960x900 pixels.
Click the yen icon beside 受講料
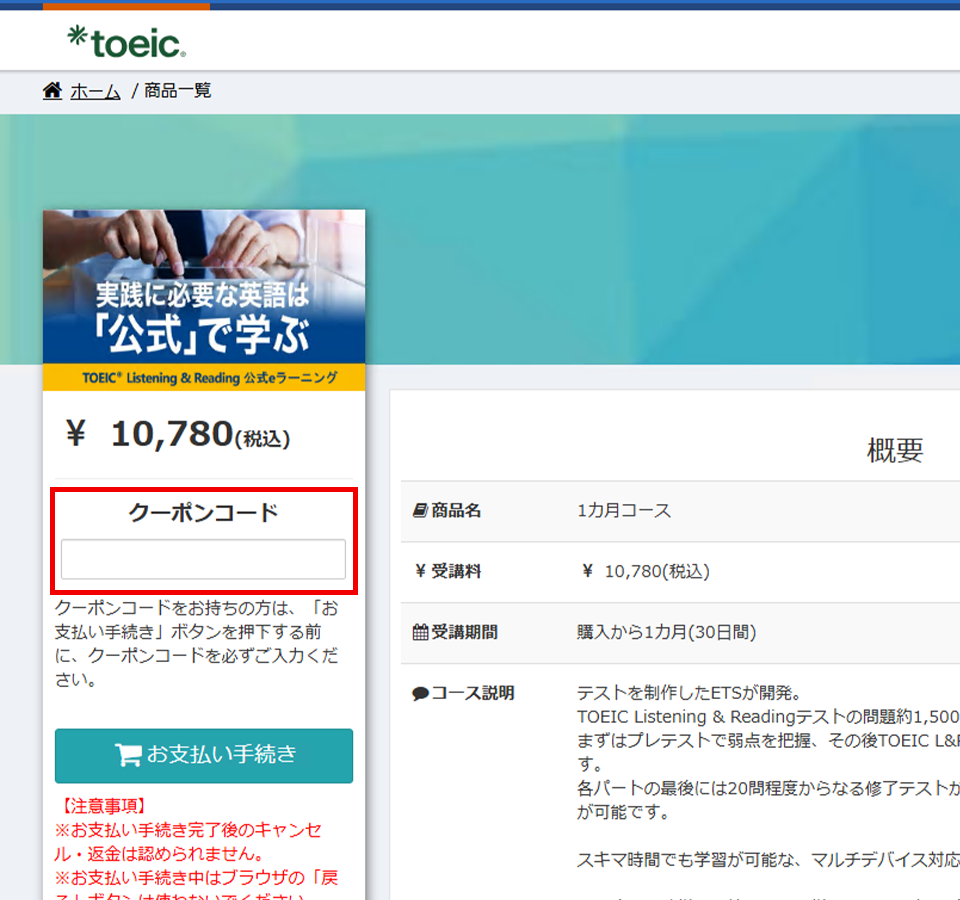click(x=420, y=572)
